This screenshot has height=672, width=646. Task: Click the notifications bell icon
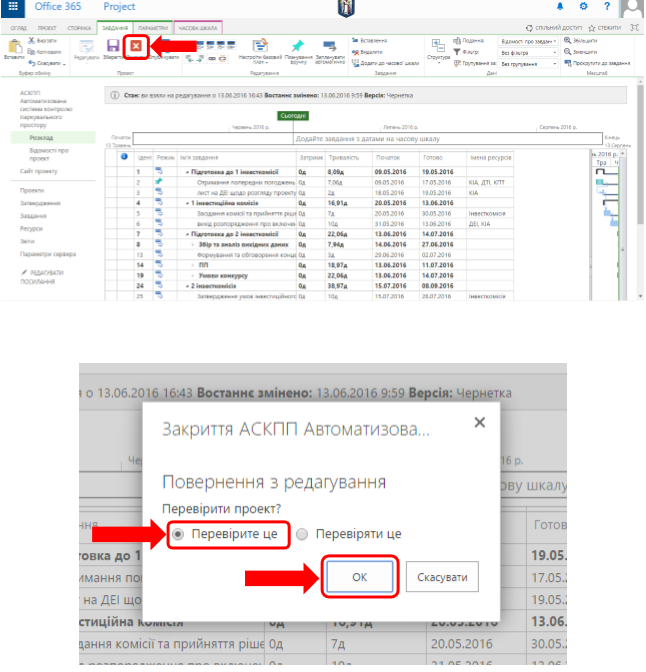coord(559,7)
